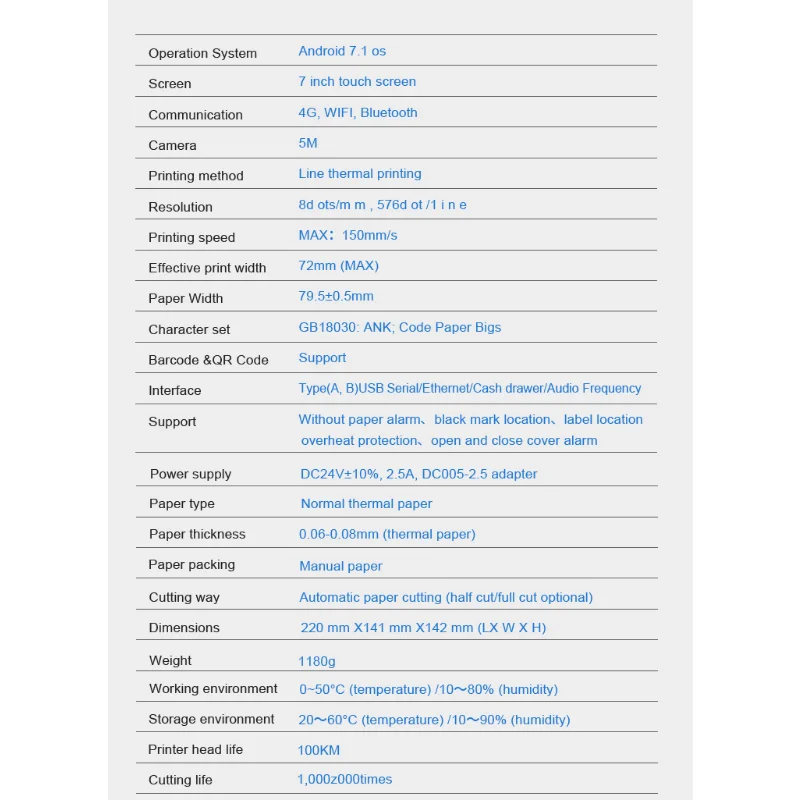Select Line thermal printing text
The height and width of the screenshot is (800, 800).
[x=360, y=173]
